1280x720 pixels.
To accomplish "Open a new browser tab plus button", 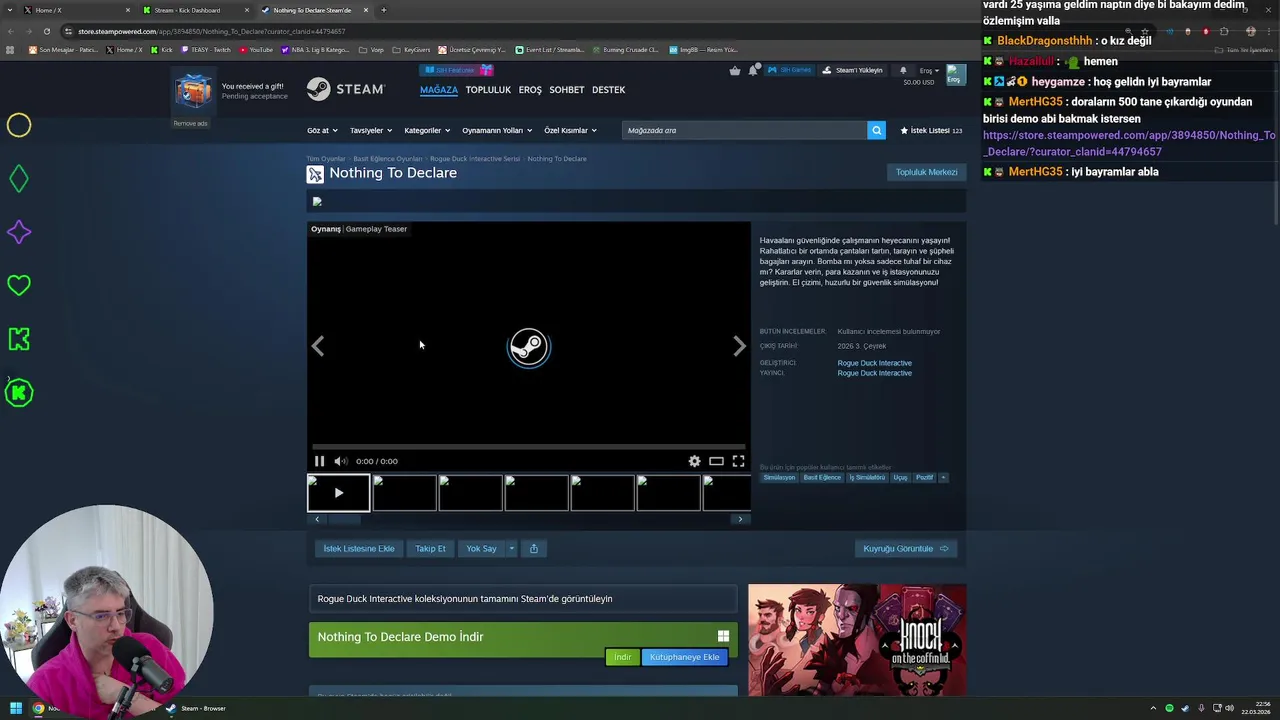I will (x=383, y=10).
